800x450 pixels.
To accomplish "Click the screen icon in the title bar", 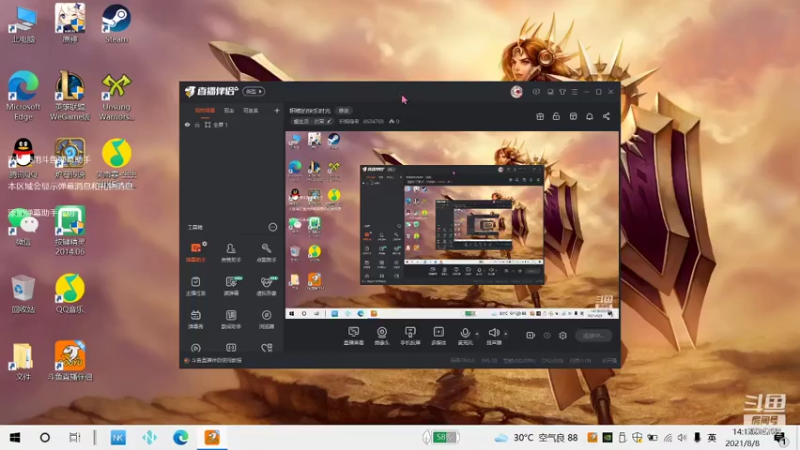I will click(x=550, y=92).
